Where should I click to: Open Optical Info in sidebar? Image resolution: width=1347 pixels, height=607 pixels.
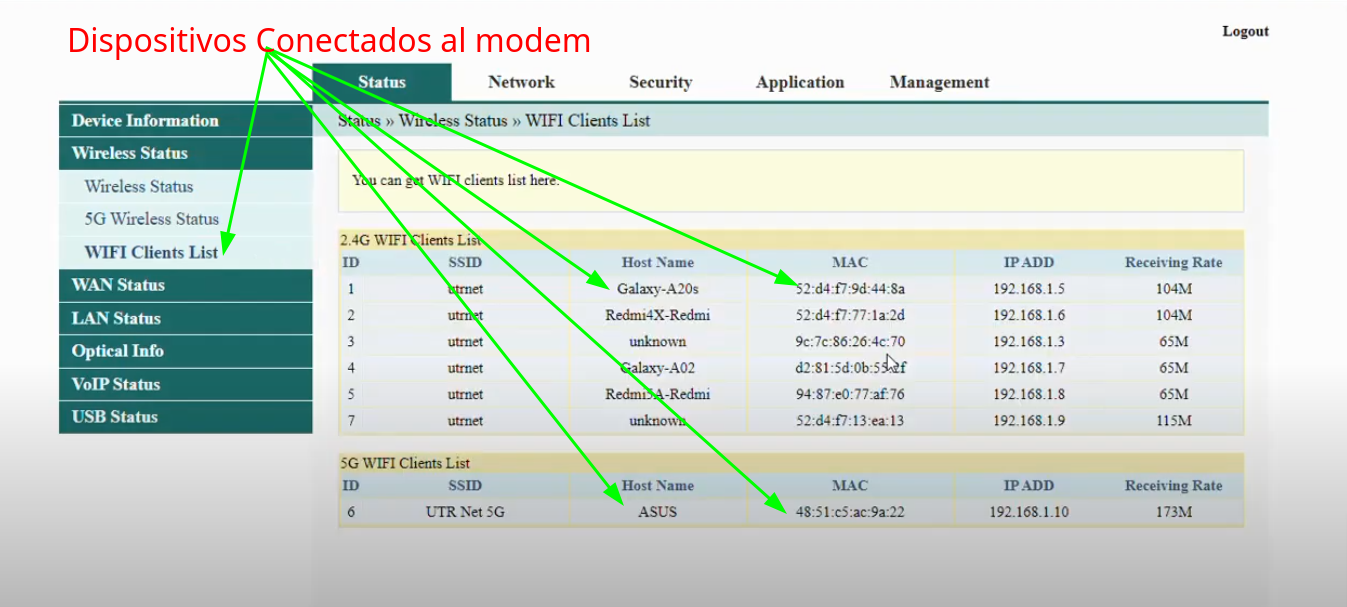[117, 351]
